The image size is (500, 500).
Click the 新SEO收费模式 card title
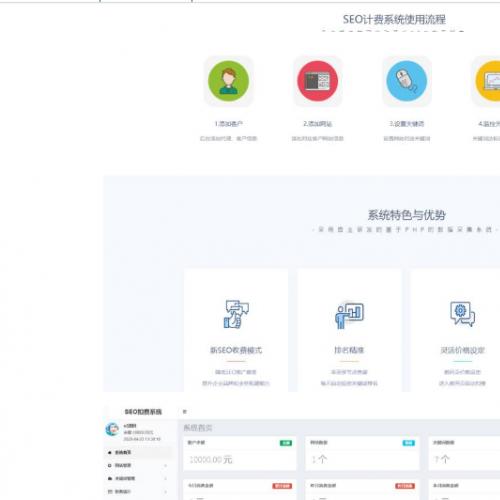click(x=236, y=350)
